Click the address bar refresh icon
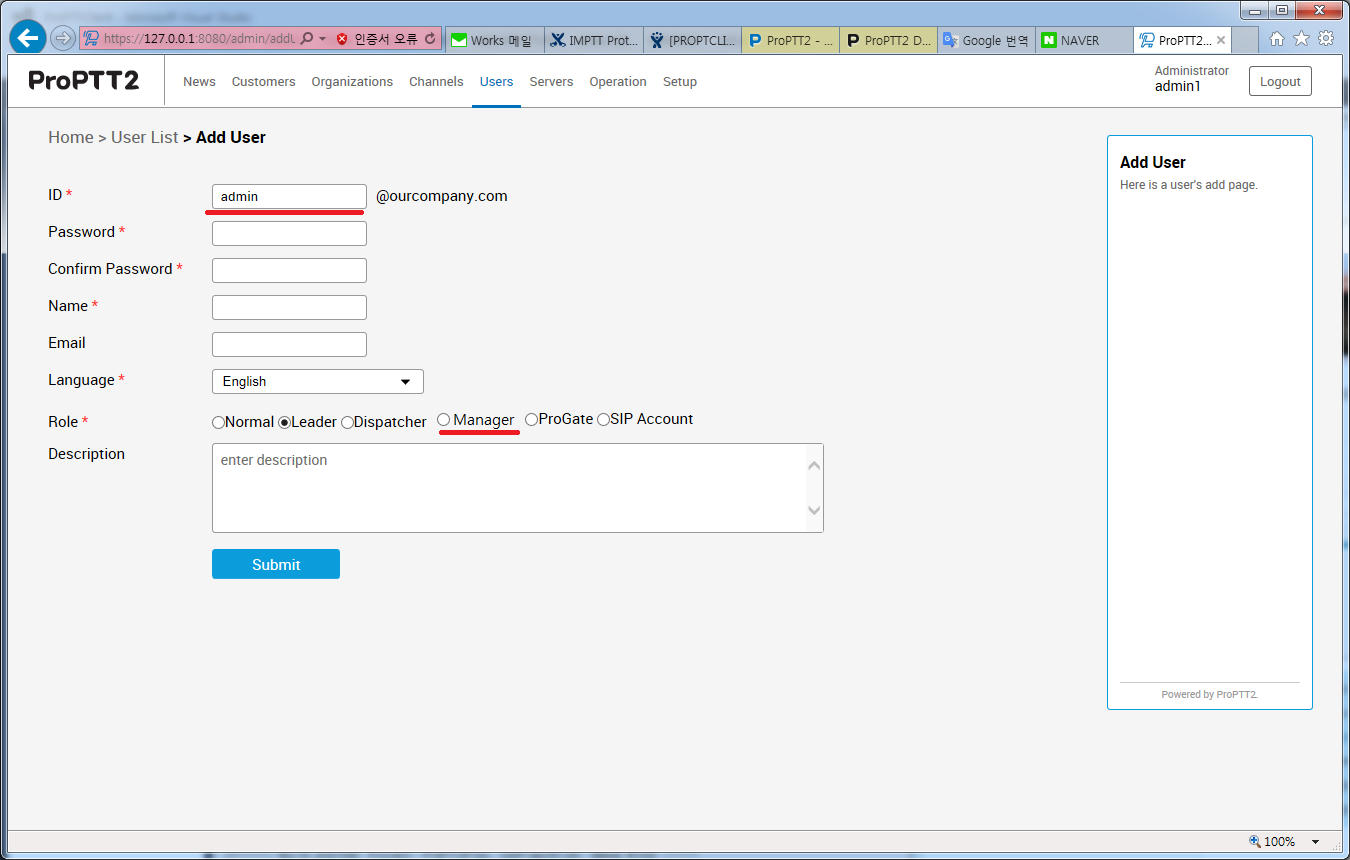Image resolution: width=1350 pixels, height=860 pixels. pyautogui.click(x=430, y=39)
